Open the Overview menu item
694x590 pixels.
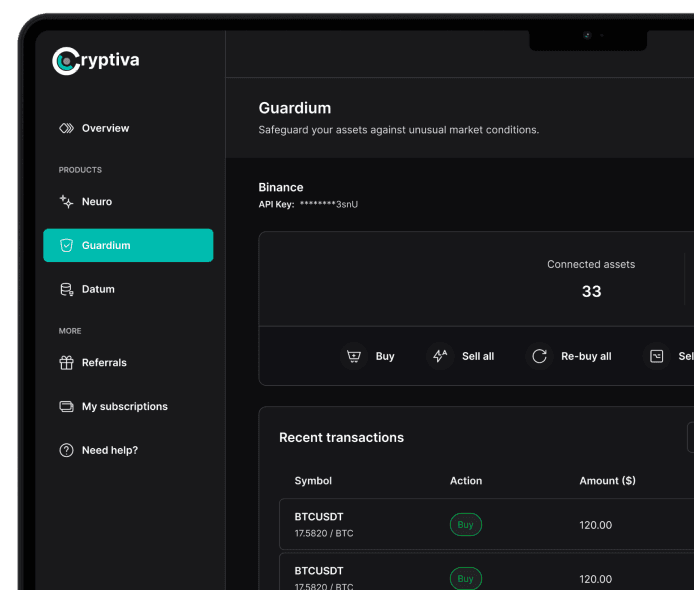(x=105, y=128)
